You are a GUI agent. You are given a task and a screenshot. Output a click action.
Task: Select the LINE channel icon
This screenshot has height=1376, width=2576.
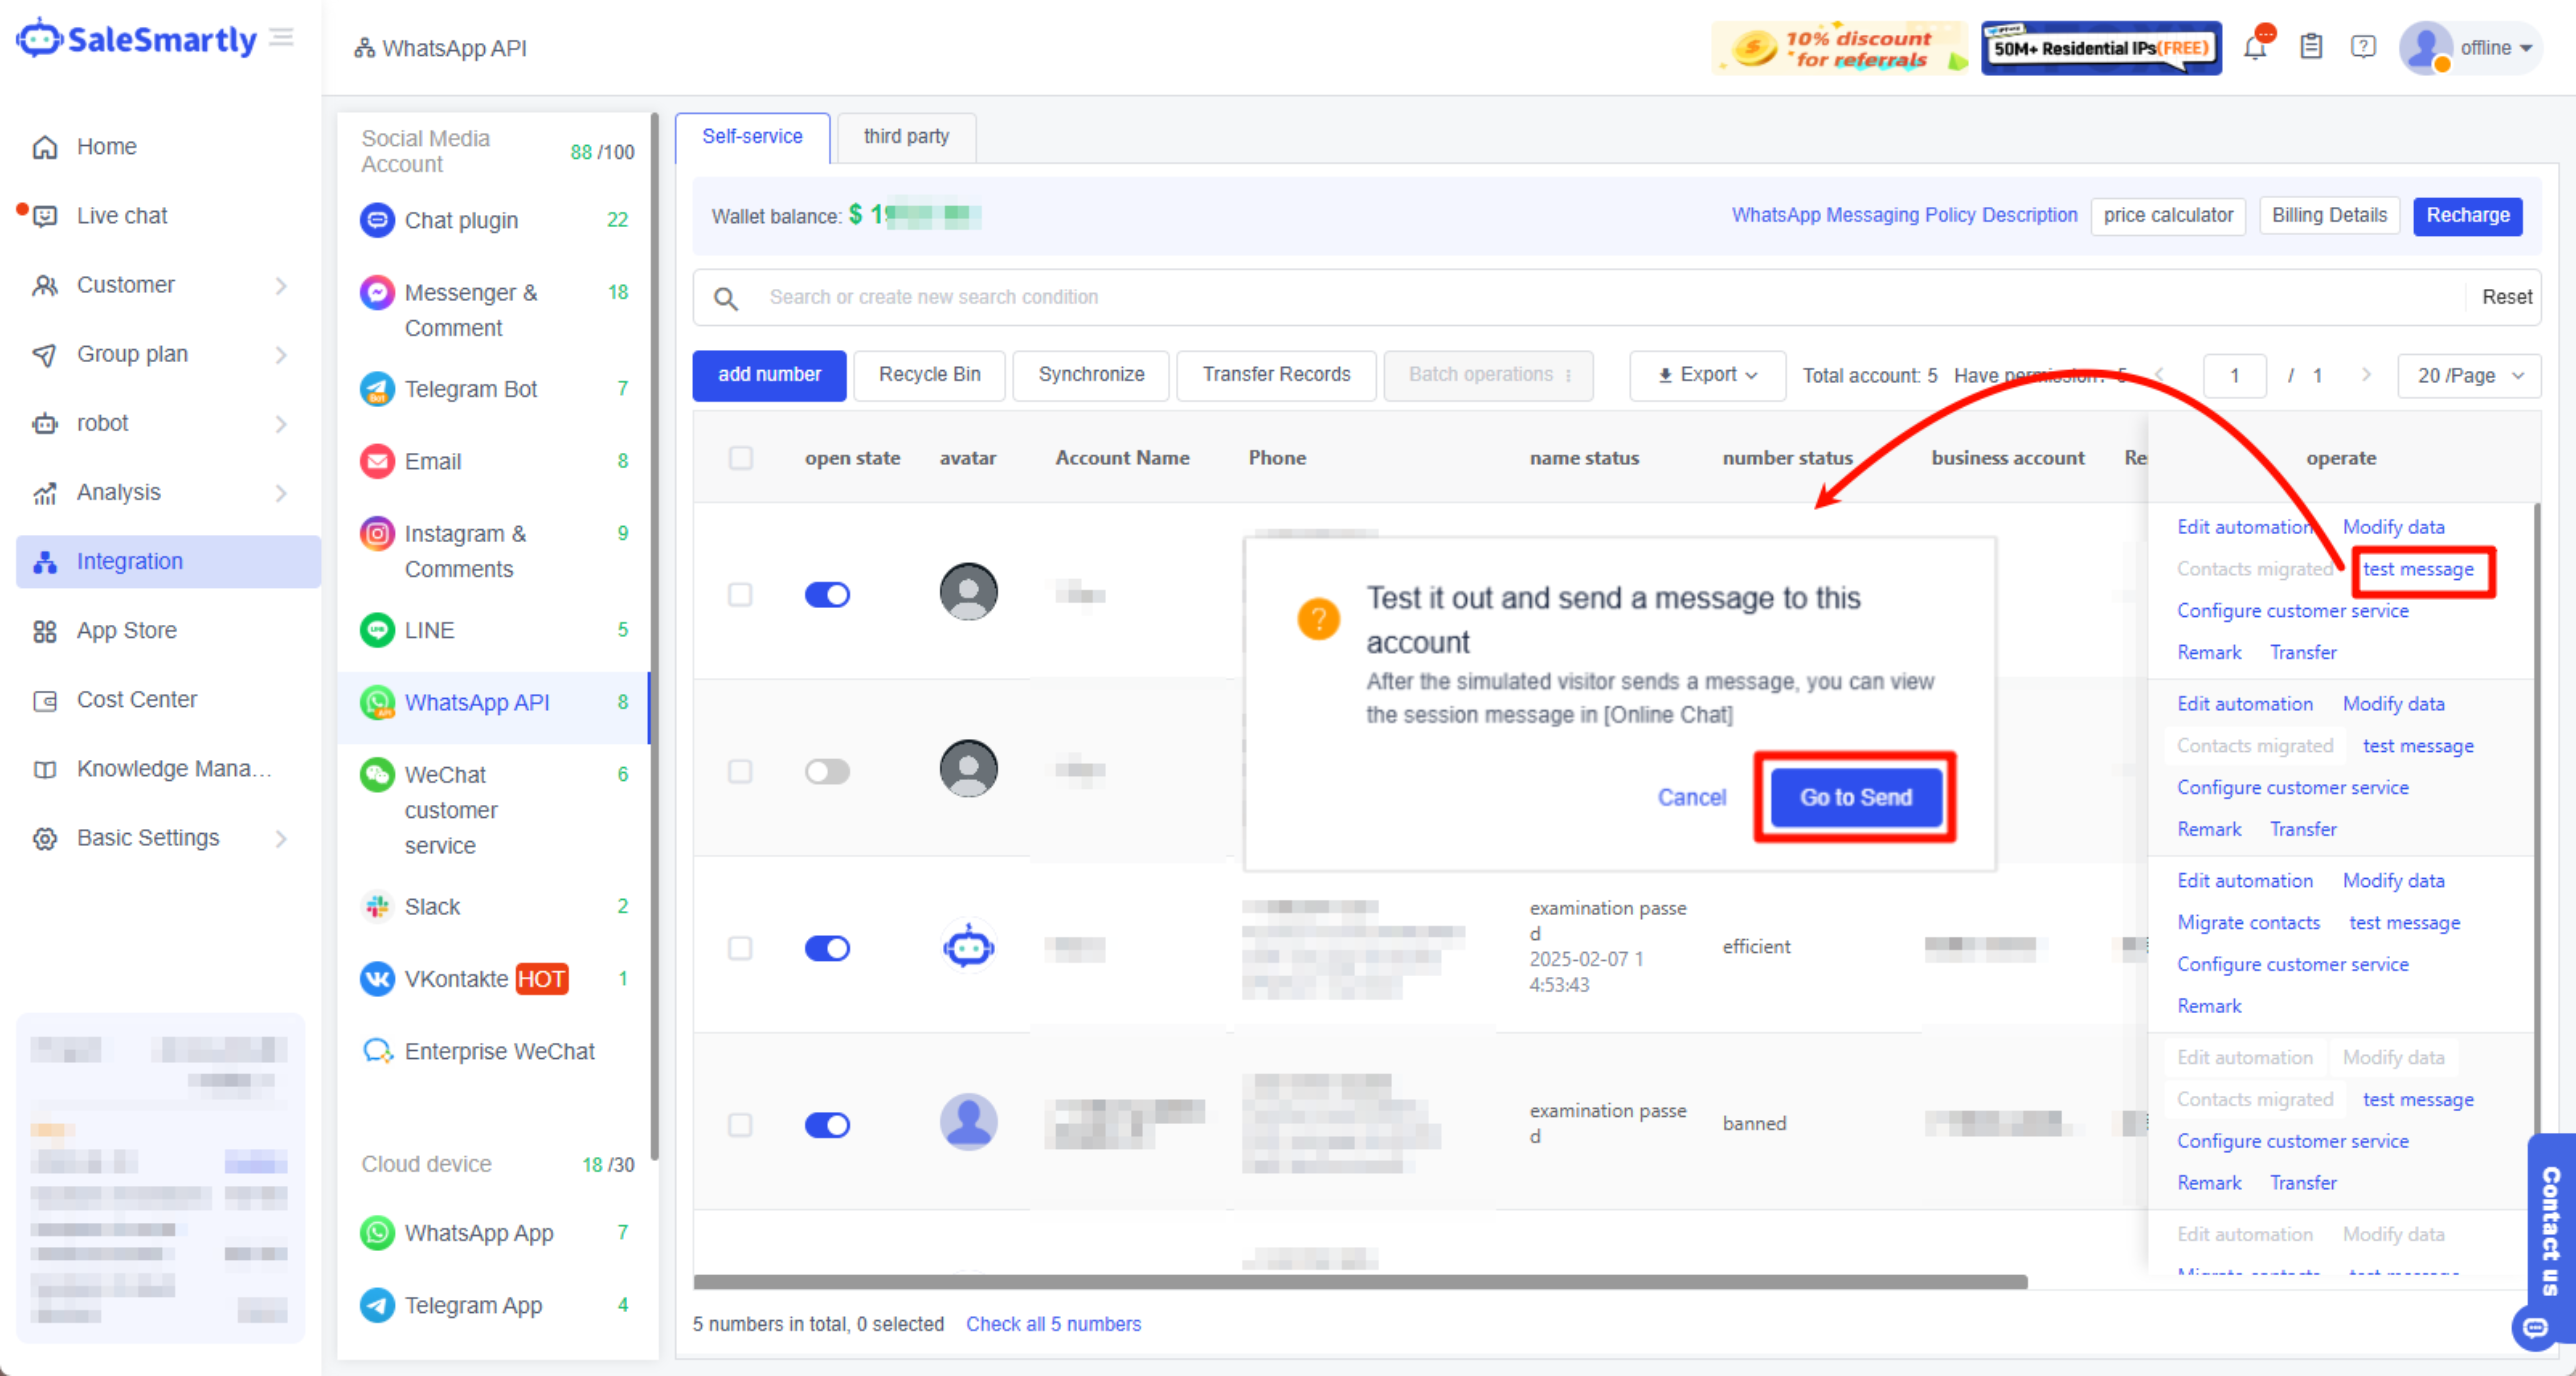(x=377, y=630)
